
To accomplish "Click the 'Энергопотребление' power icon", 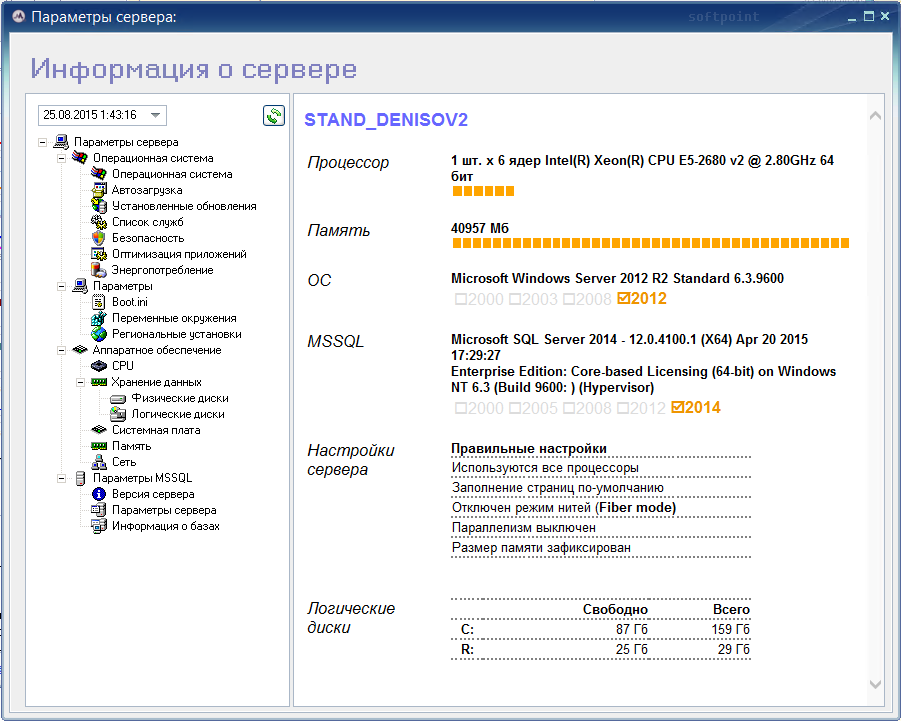I will pyautogui.click(x=99, y=269).
